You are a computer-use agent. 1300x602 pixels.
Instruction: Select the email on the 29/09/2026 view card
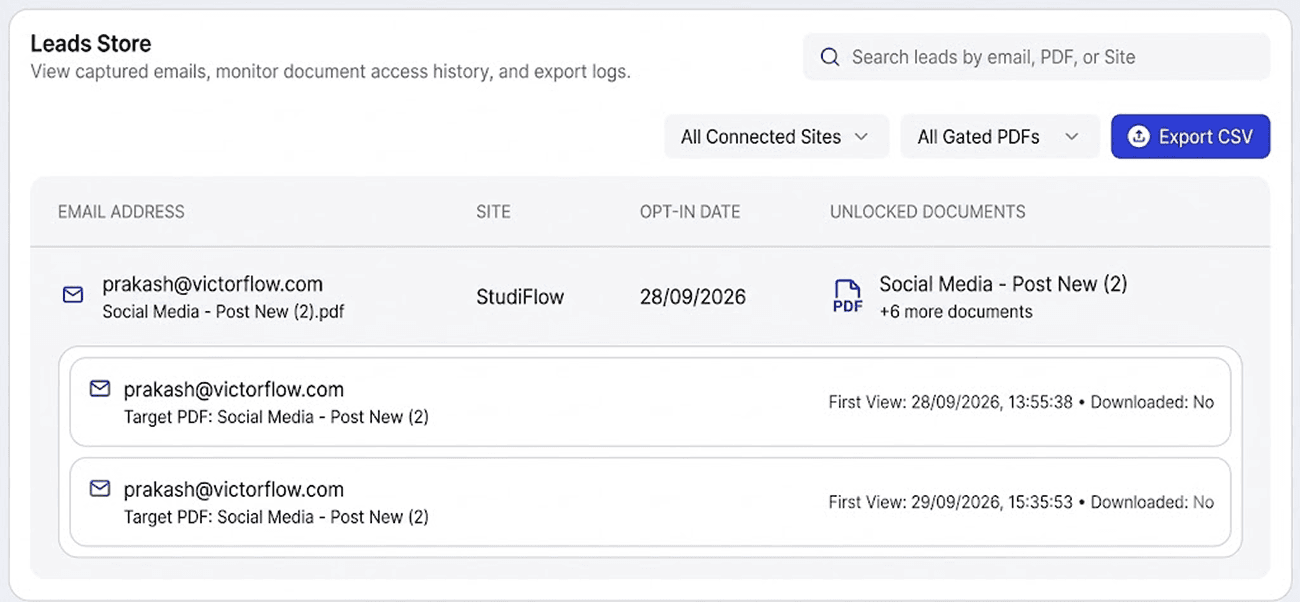[x=233, y=490]
